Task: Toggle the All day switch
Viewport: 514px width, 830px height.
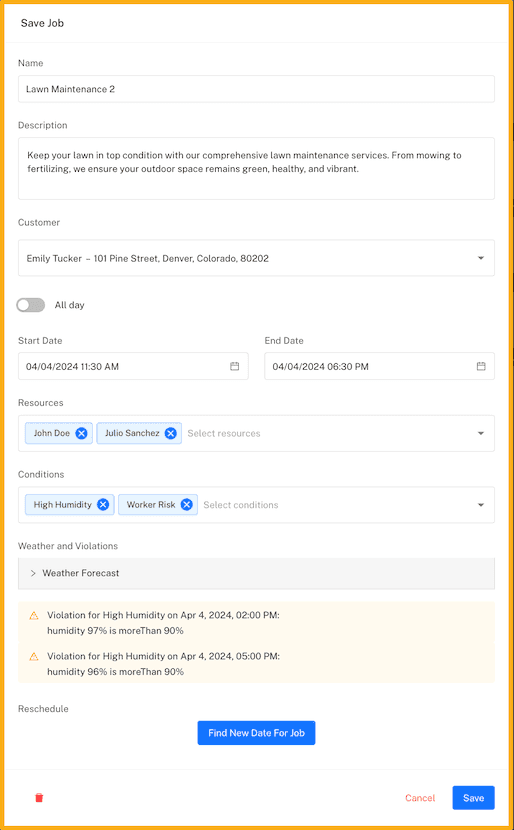Action: tap(31, 305)
